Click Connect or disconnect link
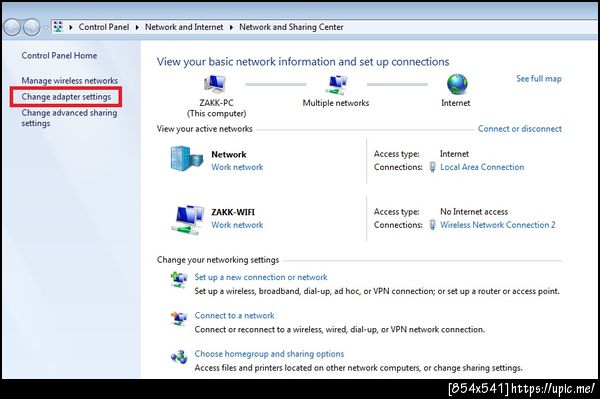This screenshot has height=399, width=600. pyautogui.click(x=520, y=129)
